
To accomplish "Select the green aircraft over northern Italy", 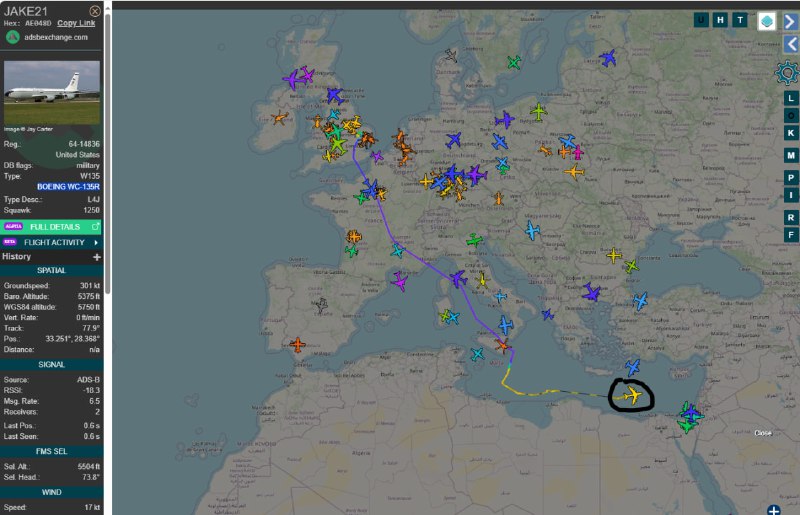I will [474, 239].
